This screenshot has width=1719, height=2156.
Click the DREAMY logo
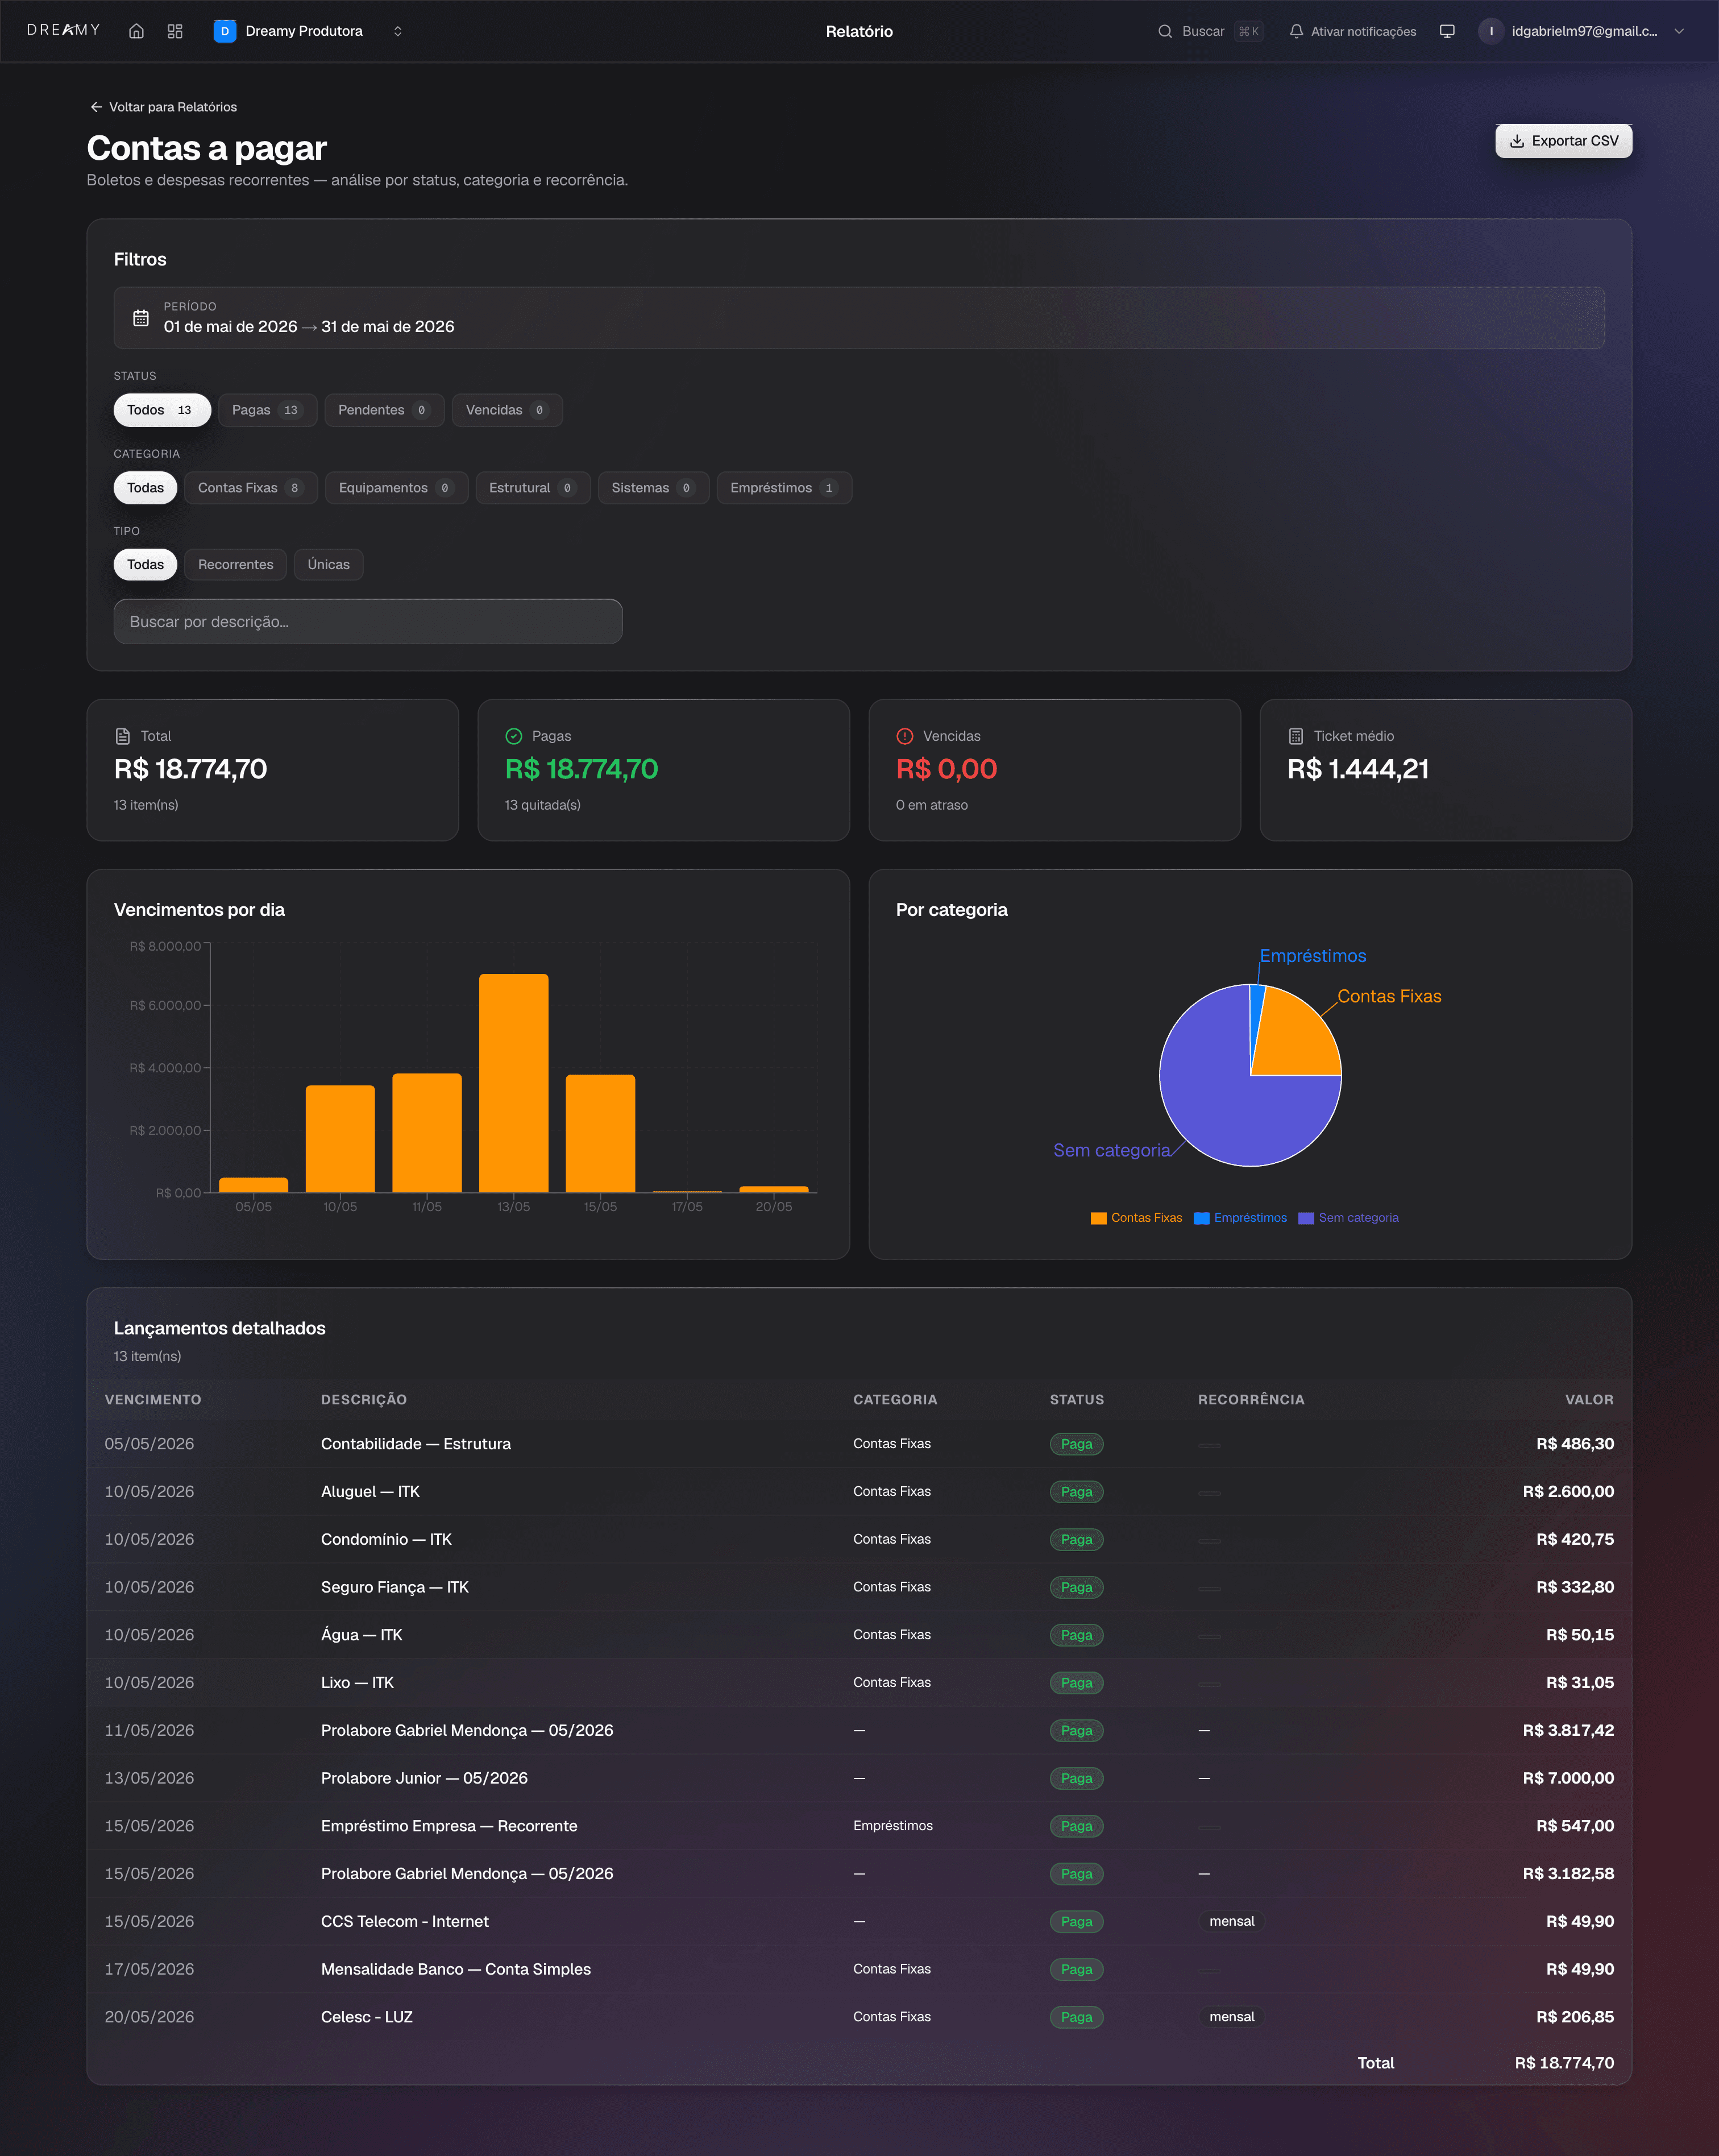pos(64,30)
